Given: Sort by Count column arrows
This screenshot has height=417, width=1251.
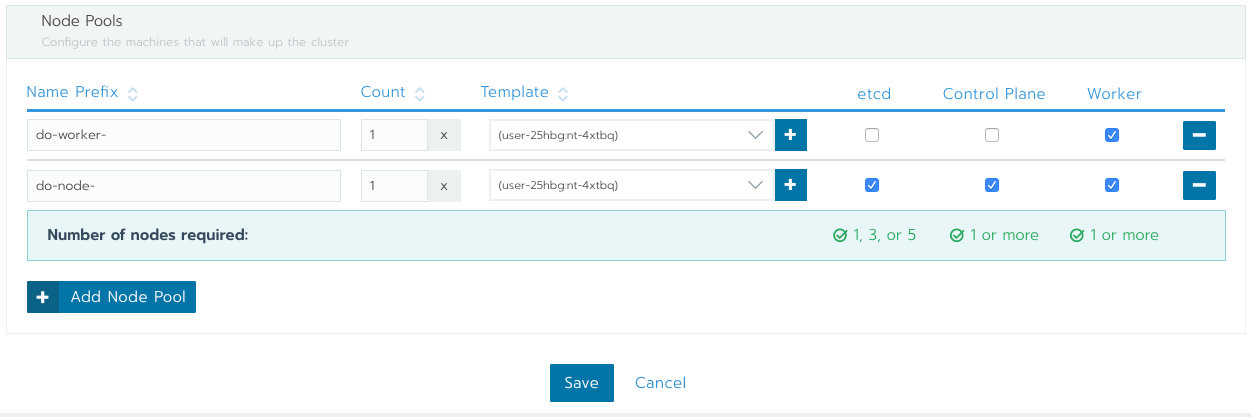Looking at the screenshot, I should click(419, 93).
